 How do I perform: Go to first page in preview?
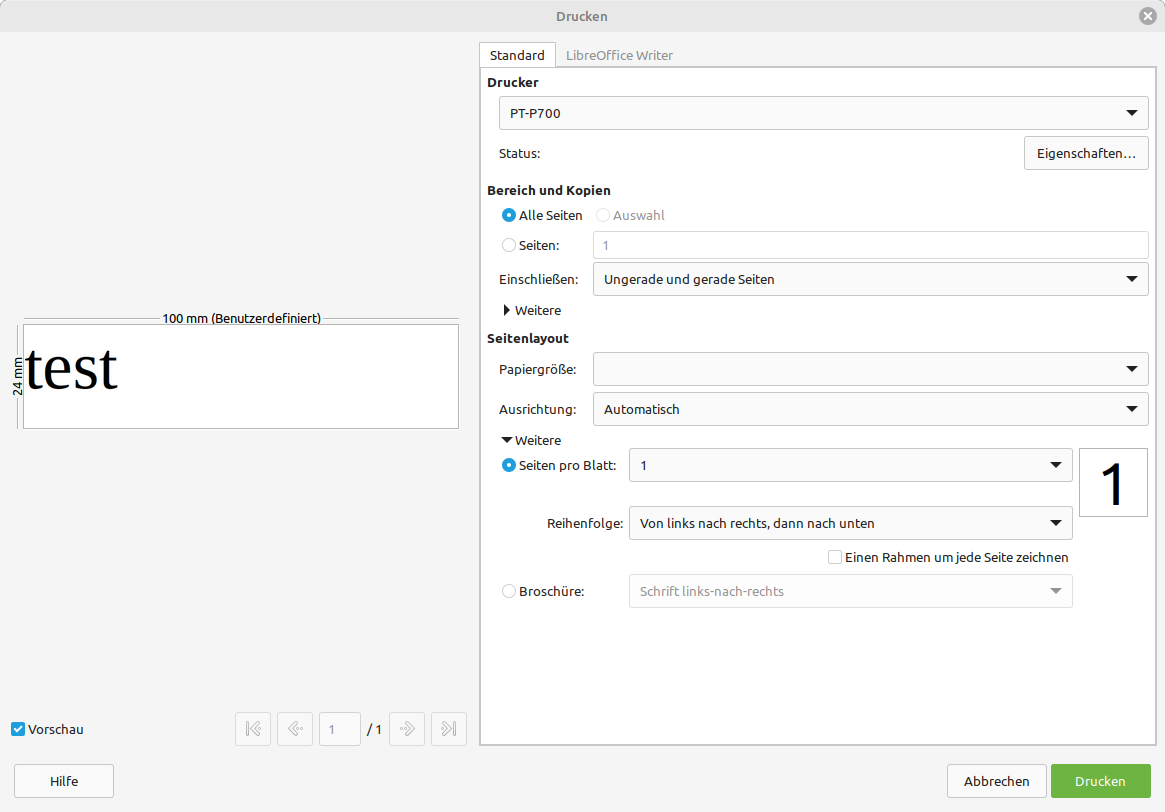coord(253,729)
